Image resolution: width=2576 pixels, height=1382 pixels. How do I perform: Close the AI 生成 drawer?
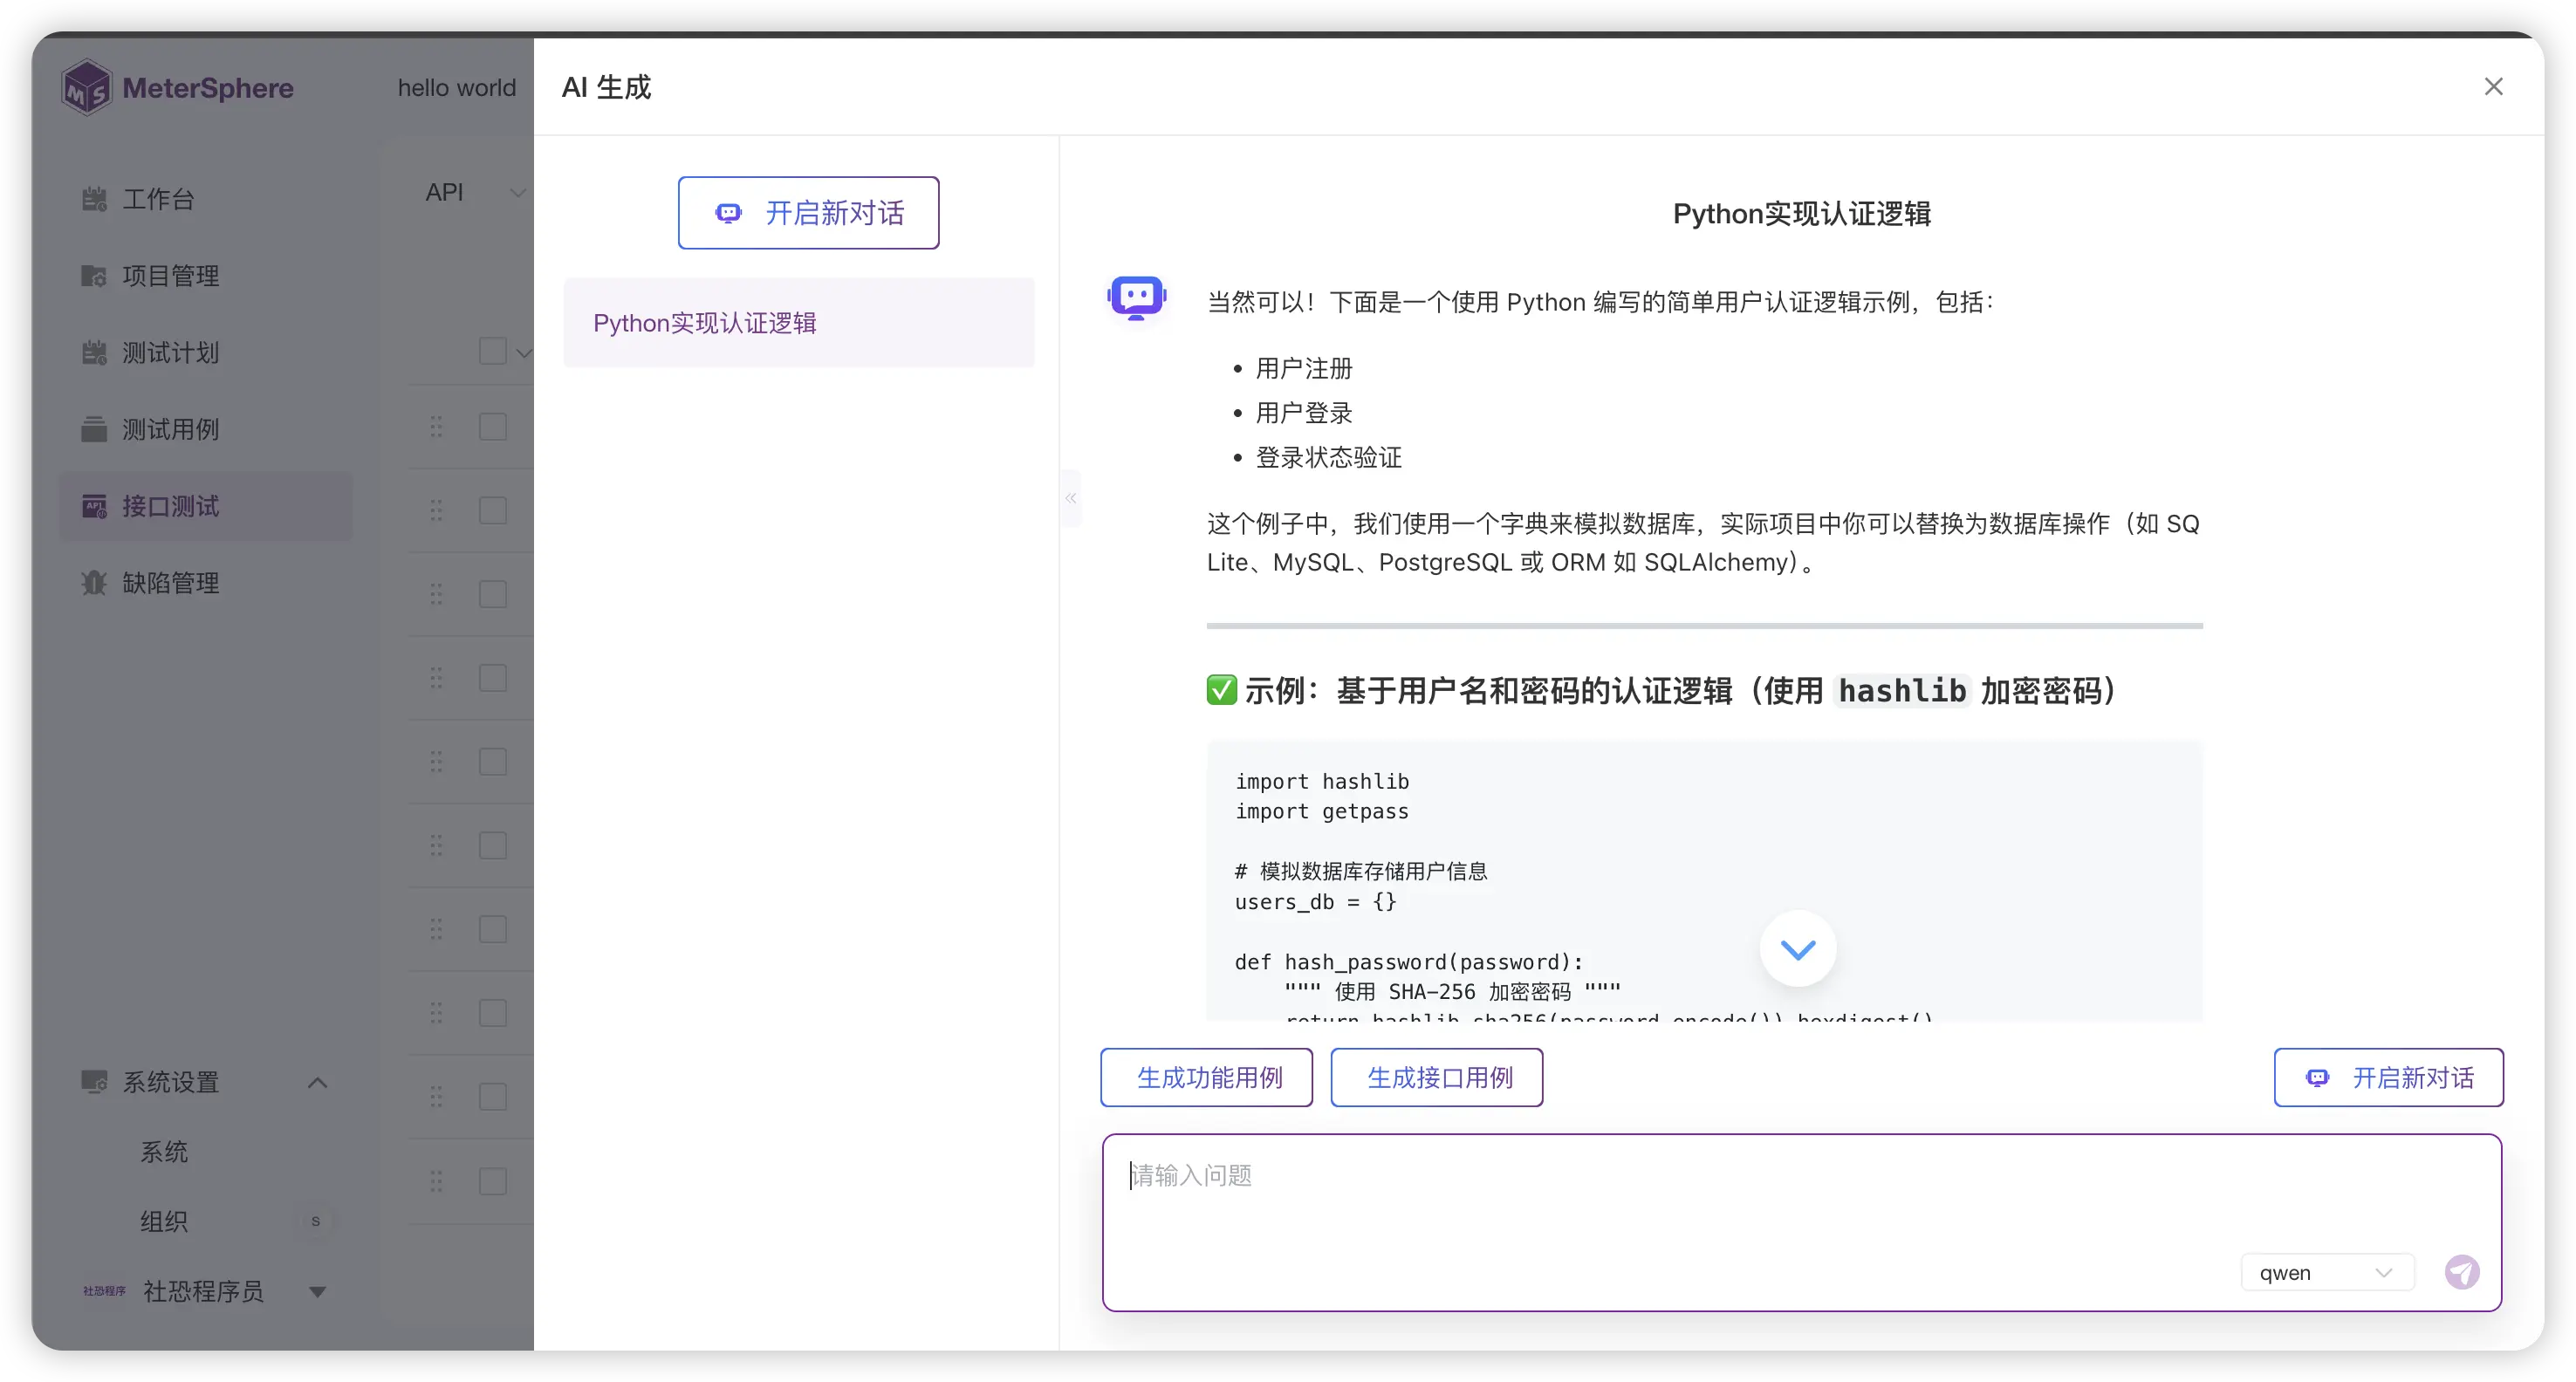tap(2493, 87)
